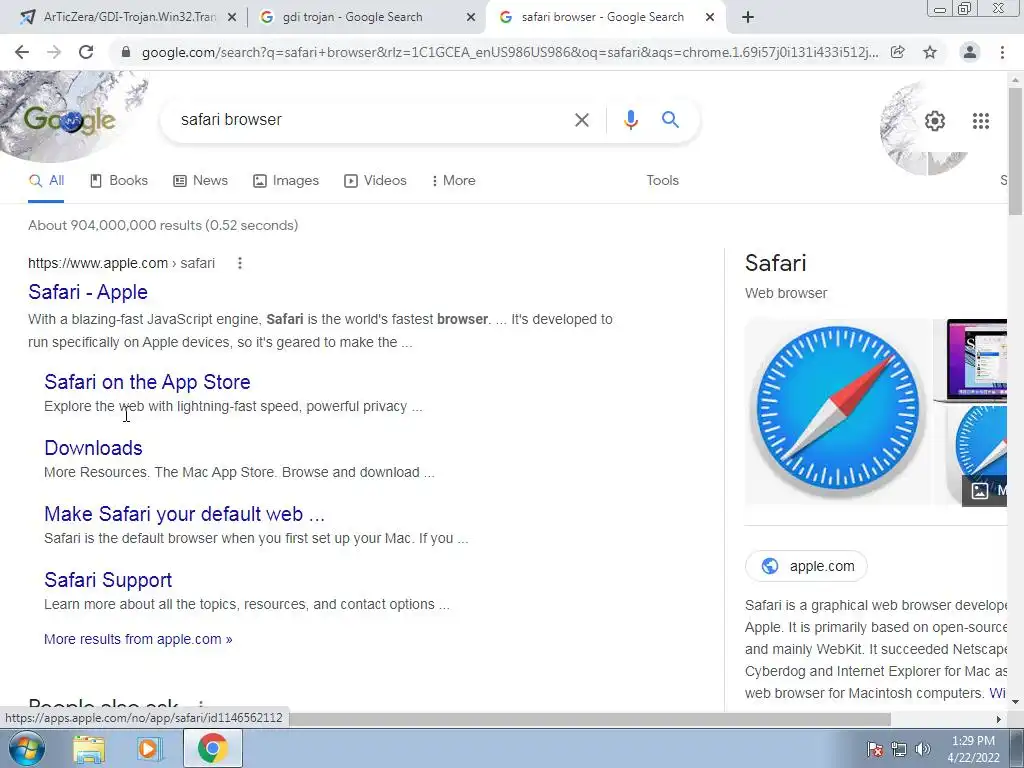Click the vertical scrollbar thumb
Screen dimensions: 1024x768
1016,150
